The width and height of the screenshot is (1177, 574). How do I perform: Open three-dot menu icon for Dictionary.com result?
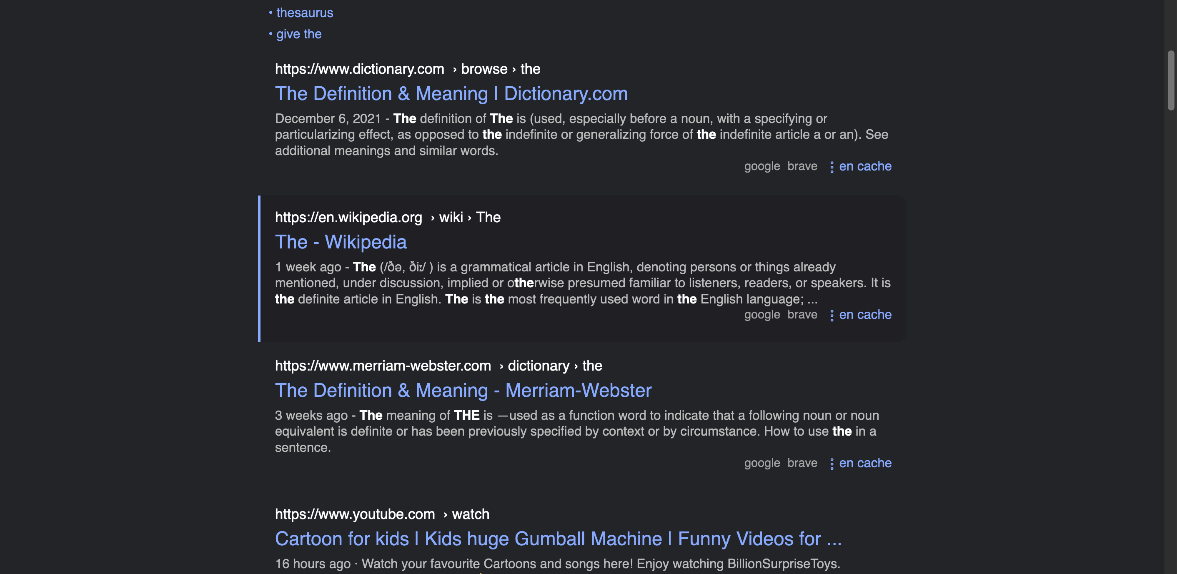click(832, 167)
